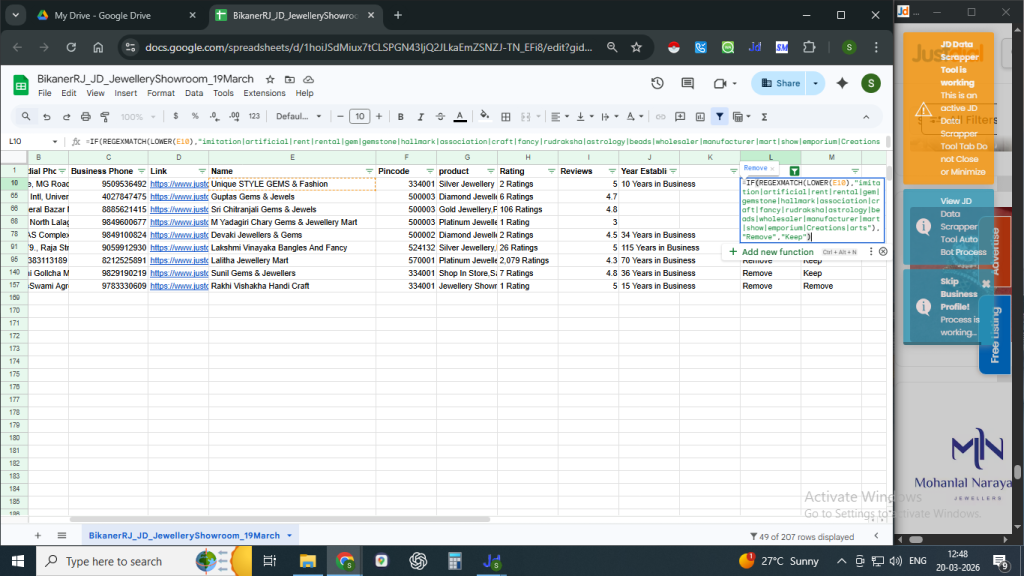This screenshot has width=1024, height=576.
Task: Click the Print icon in toolbar
Action: coord(85,117)
